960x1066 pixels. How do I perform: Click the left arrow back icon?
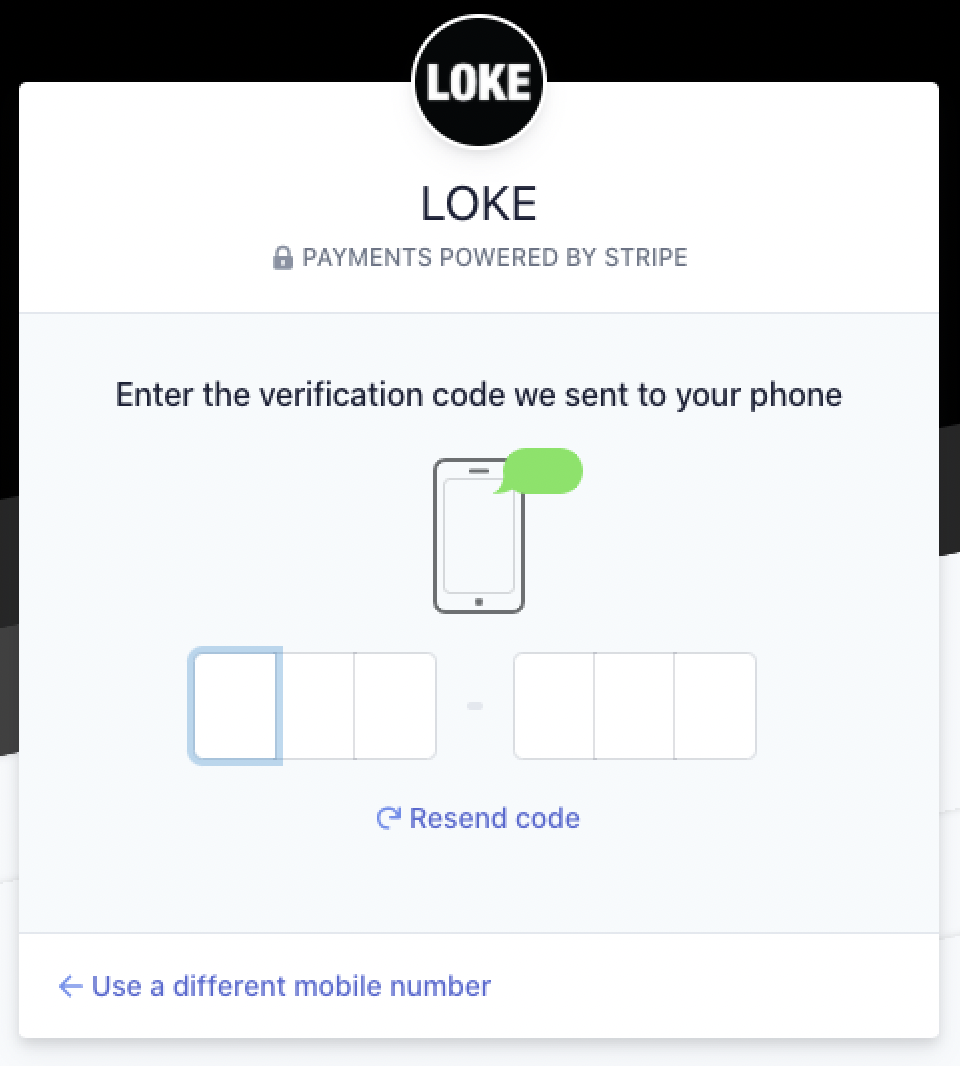71,986
